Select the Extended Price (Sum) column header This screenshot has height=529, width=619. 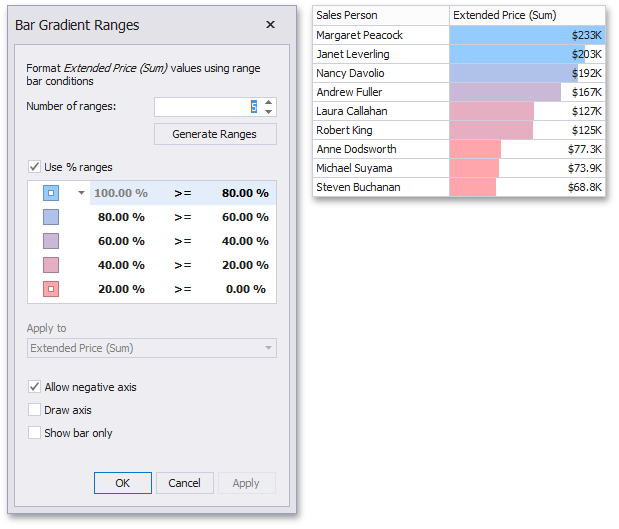click(x=527, y=15)
